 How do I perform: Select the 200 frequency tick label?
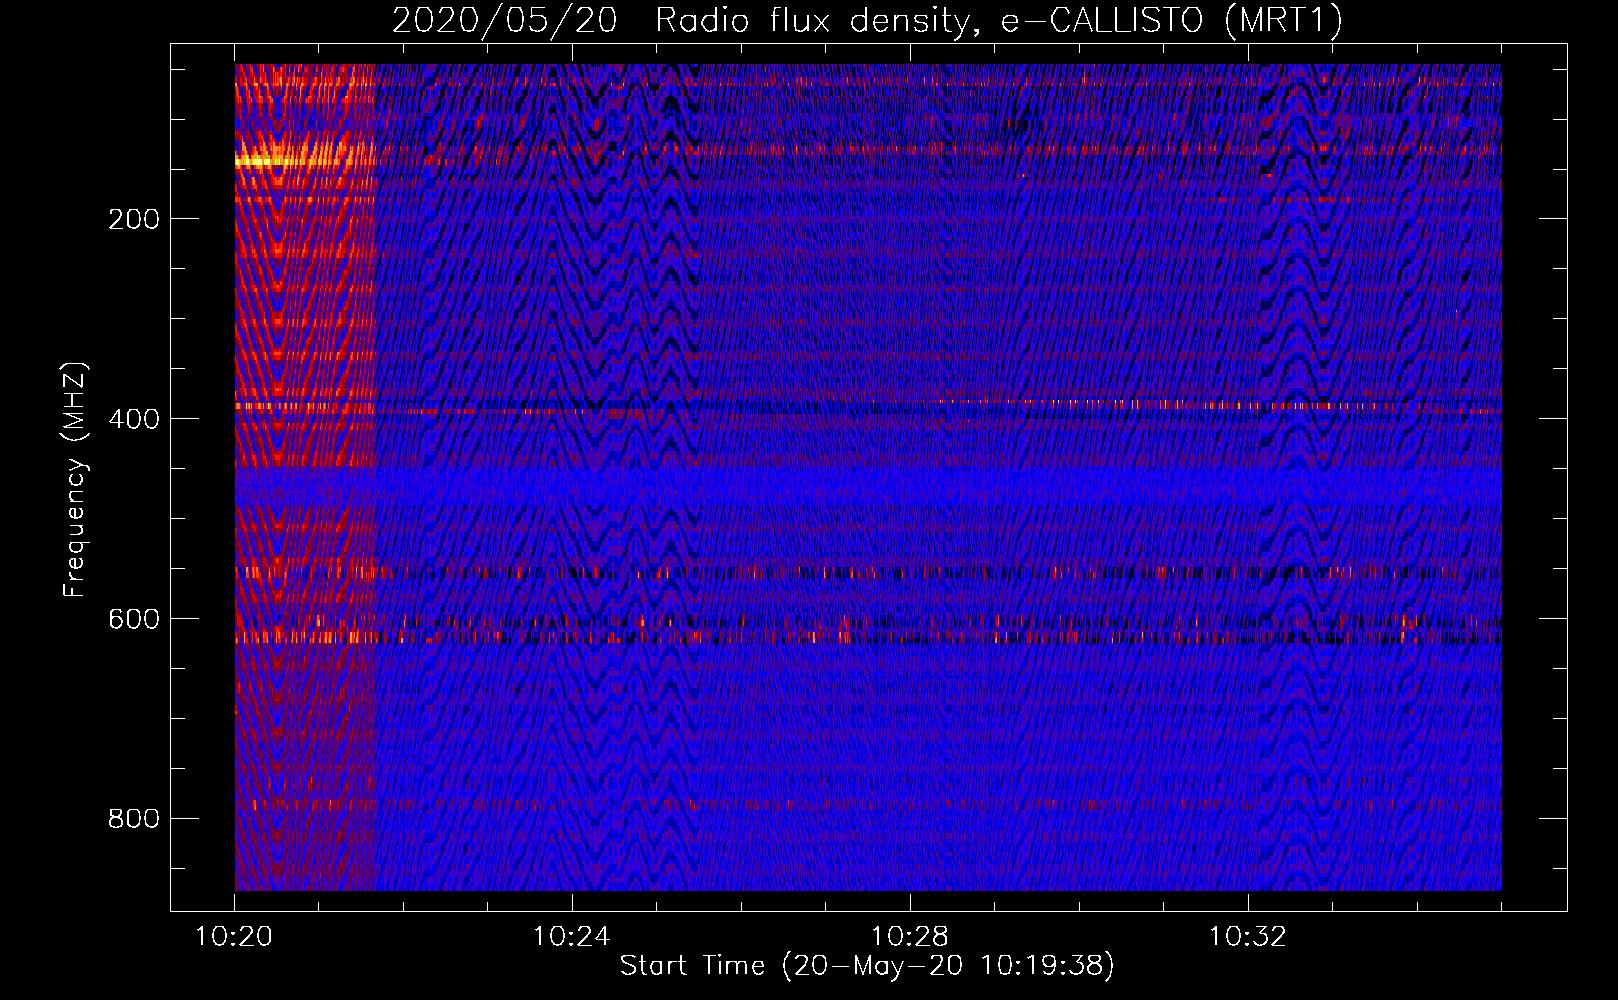(134, 219)
